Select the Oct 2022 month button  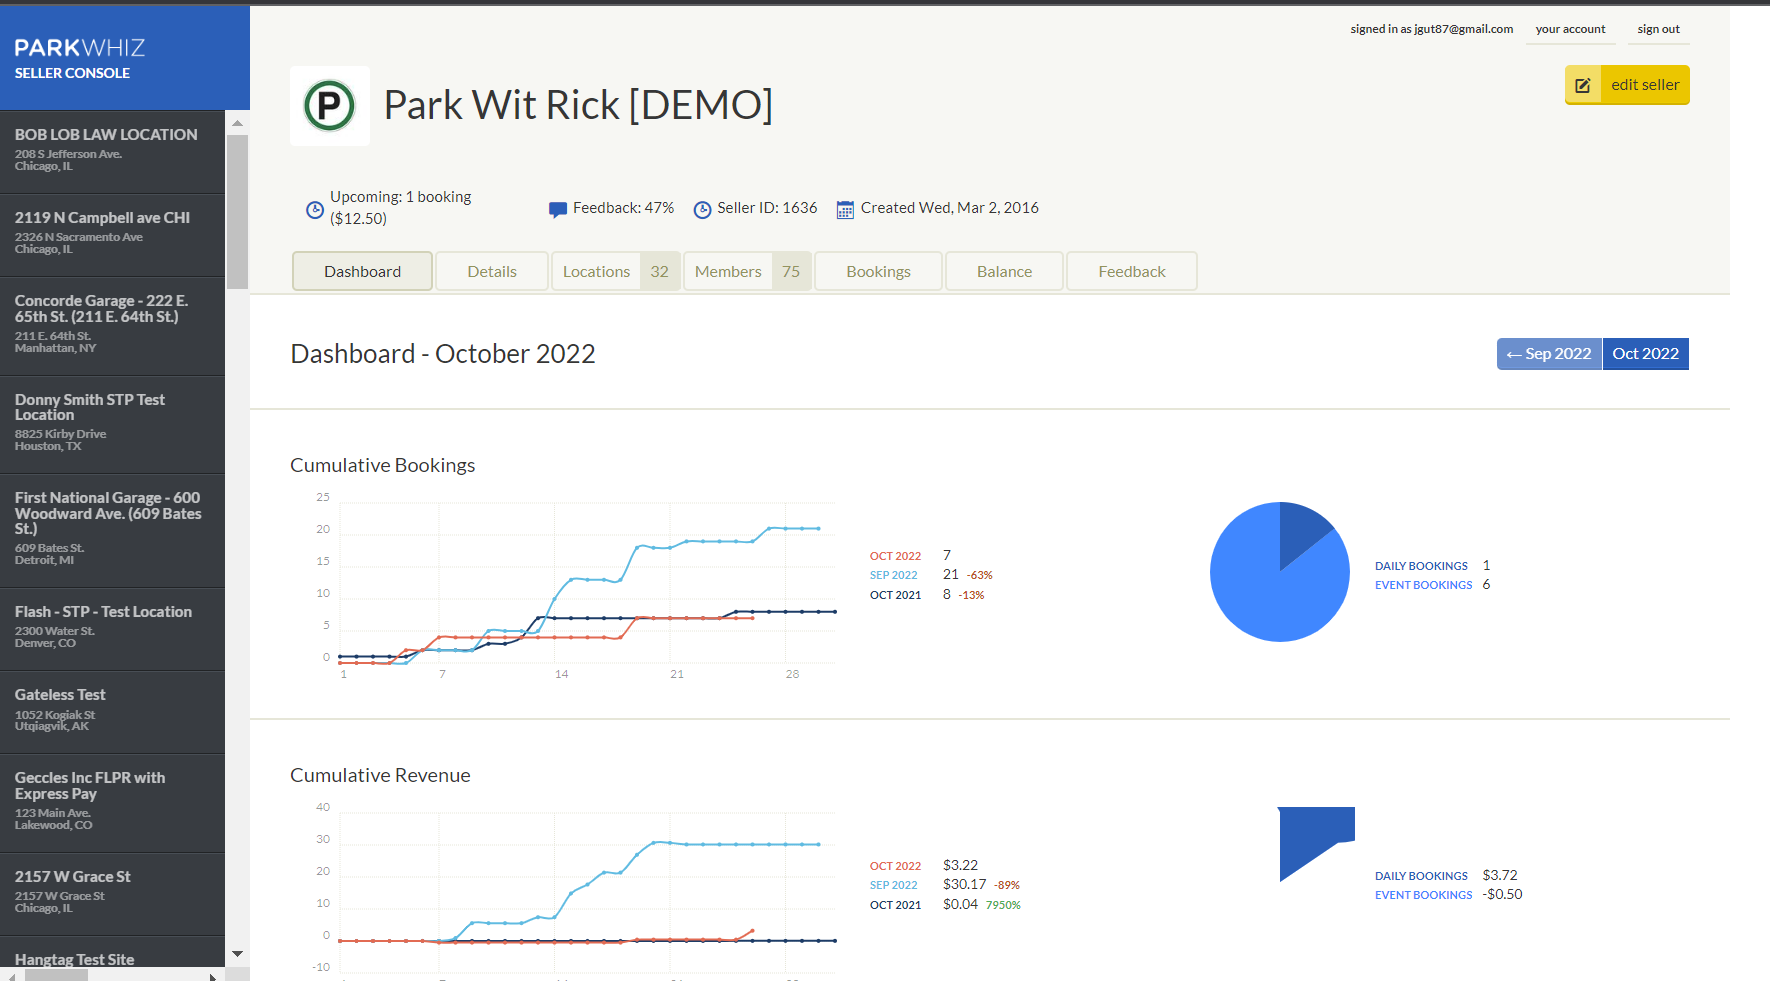tap(1646, 354)
